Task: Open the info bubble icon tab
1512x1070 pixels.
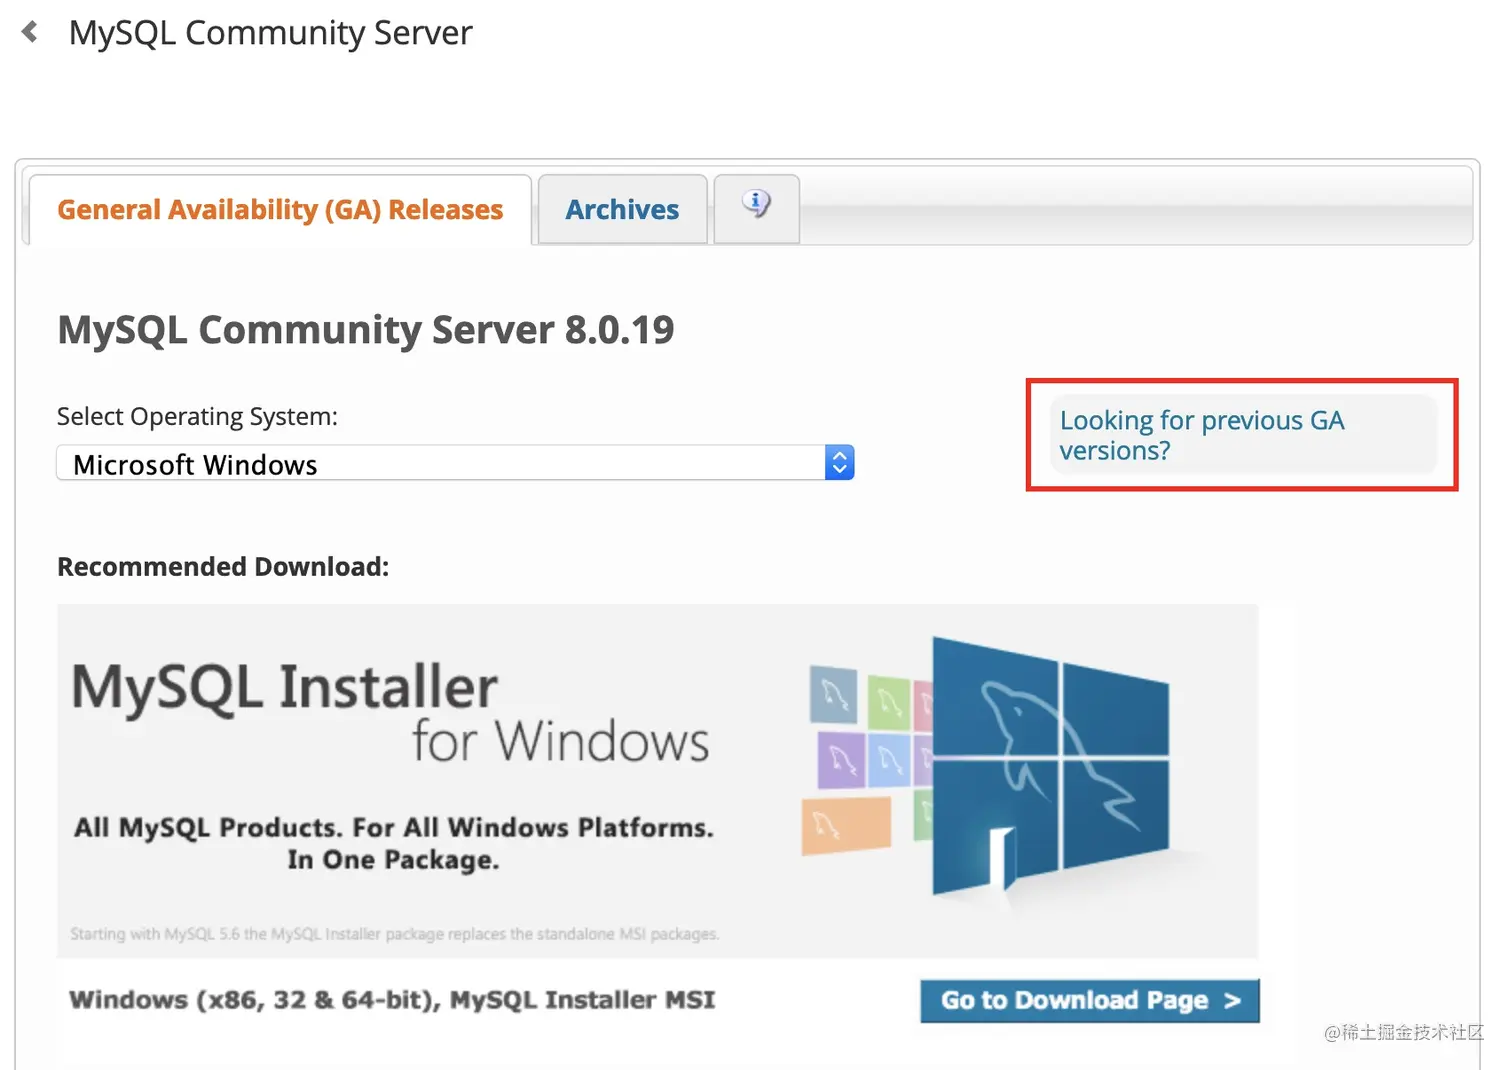Action: click(x=756, y=208)
